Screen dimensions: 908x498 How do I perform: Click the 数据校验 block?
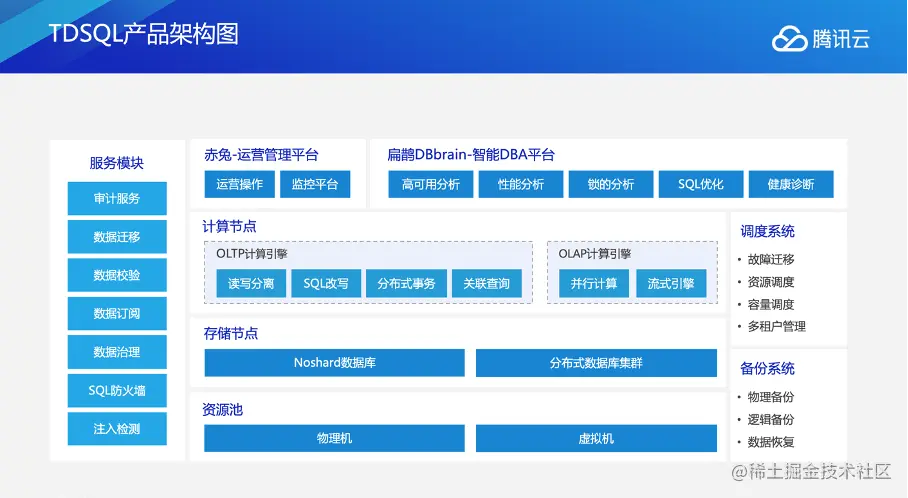coord(117,275)
